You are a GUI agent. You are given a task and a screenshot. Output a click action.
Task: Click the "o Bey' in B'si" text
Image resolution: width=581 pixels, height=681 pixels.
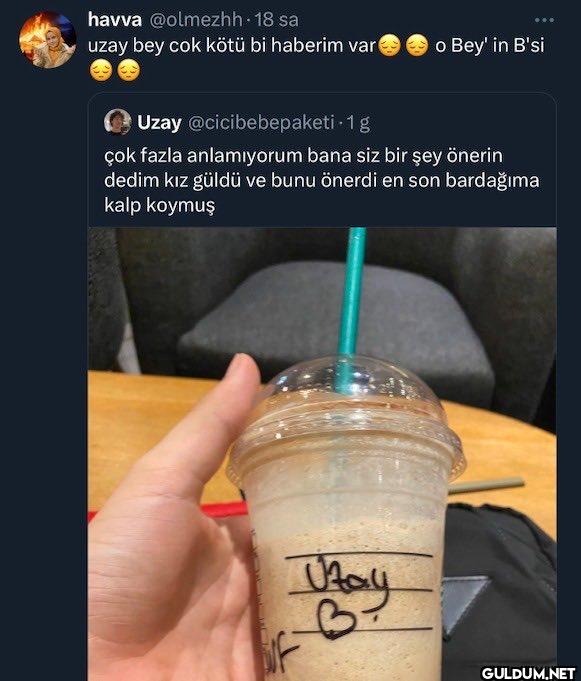coord(489,46)
